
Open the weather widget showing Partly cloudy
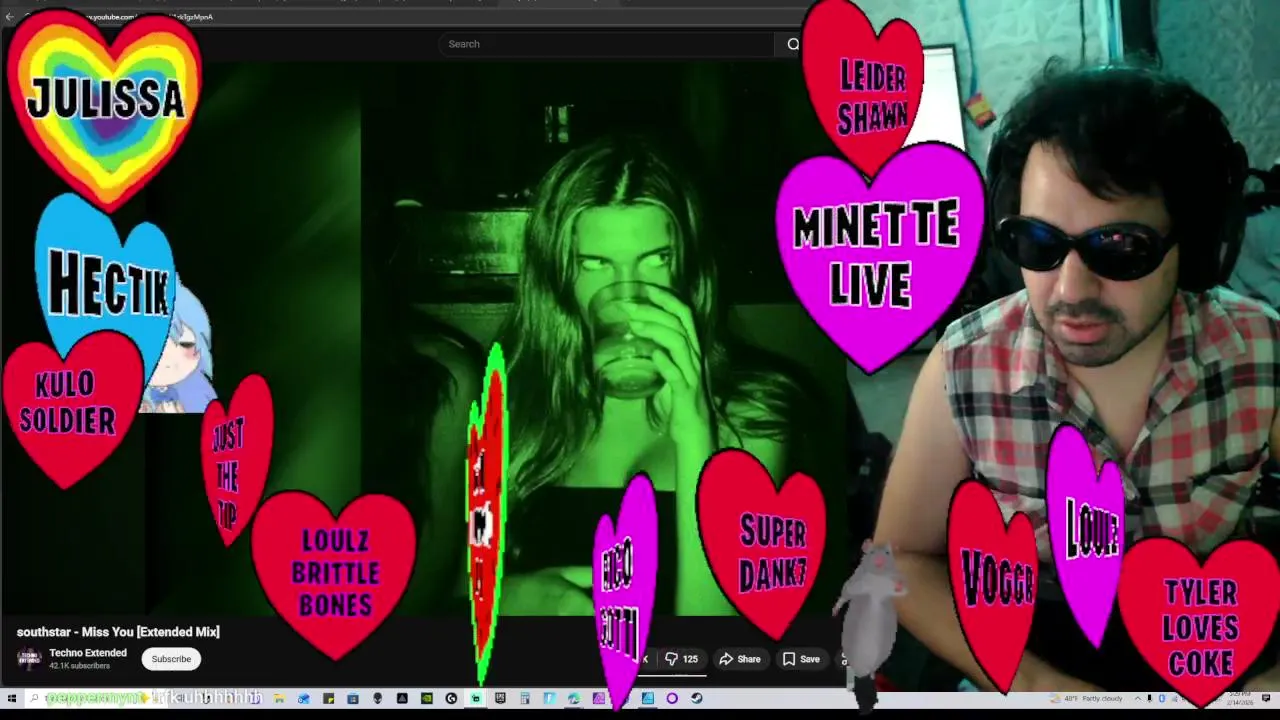pos(1086,698)
